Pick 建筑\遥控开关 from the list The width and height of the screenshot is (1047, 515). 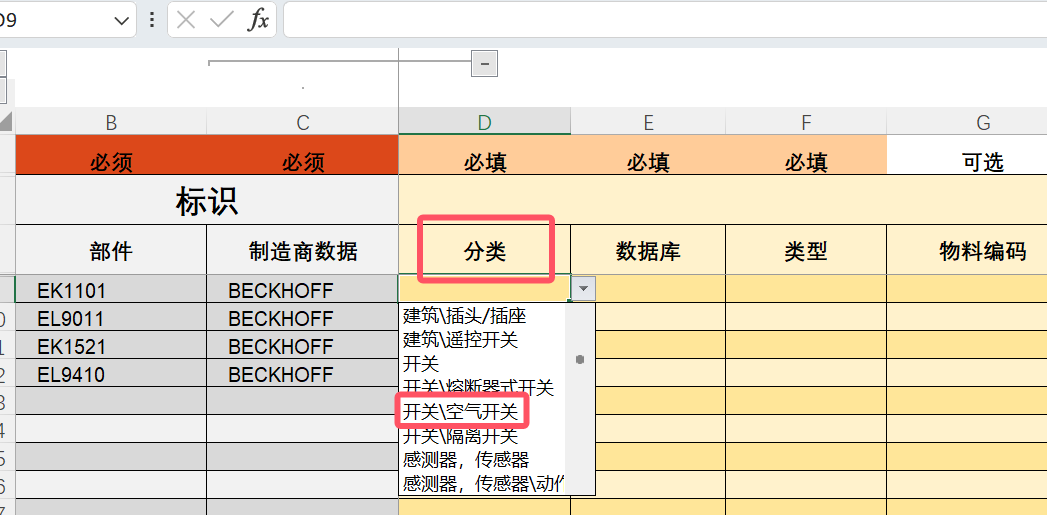460,340
